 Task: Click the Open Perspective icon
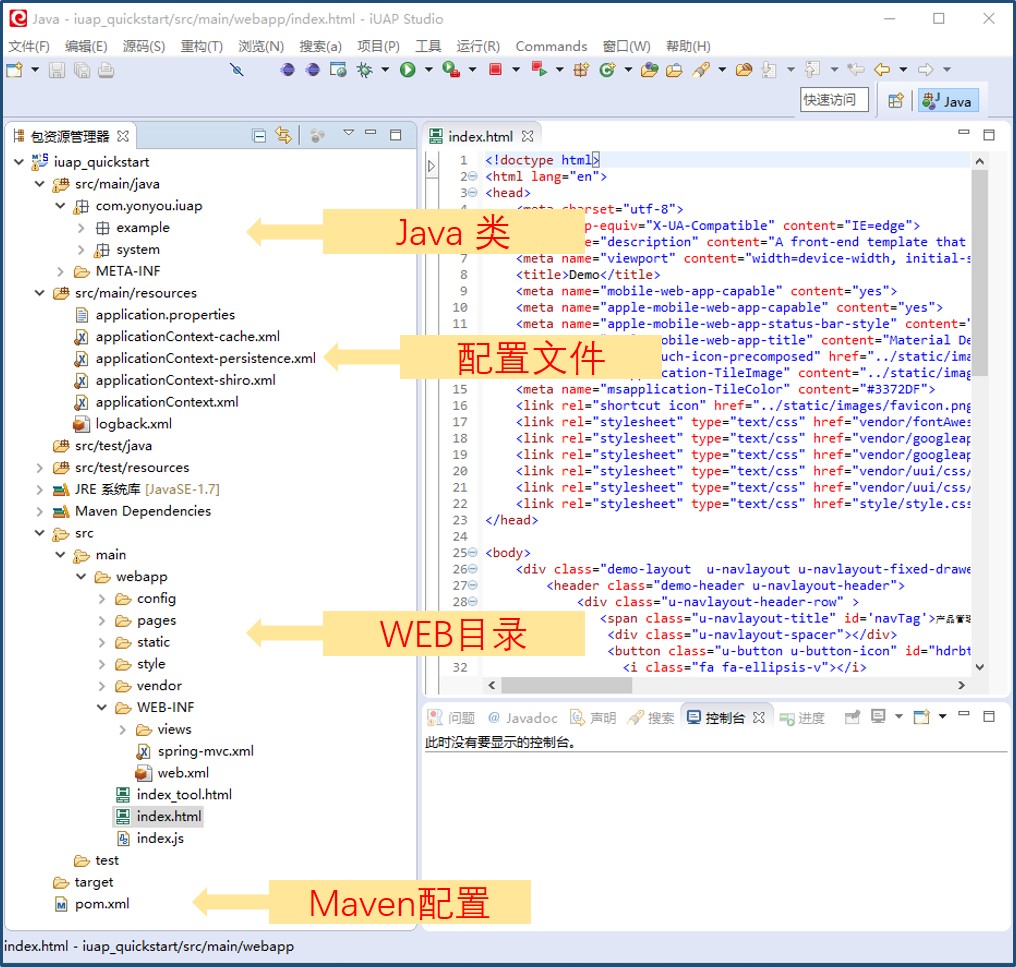click(x=896, y=100)
